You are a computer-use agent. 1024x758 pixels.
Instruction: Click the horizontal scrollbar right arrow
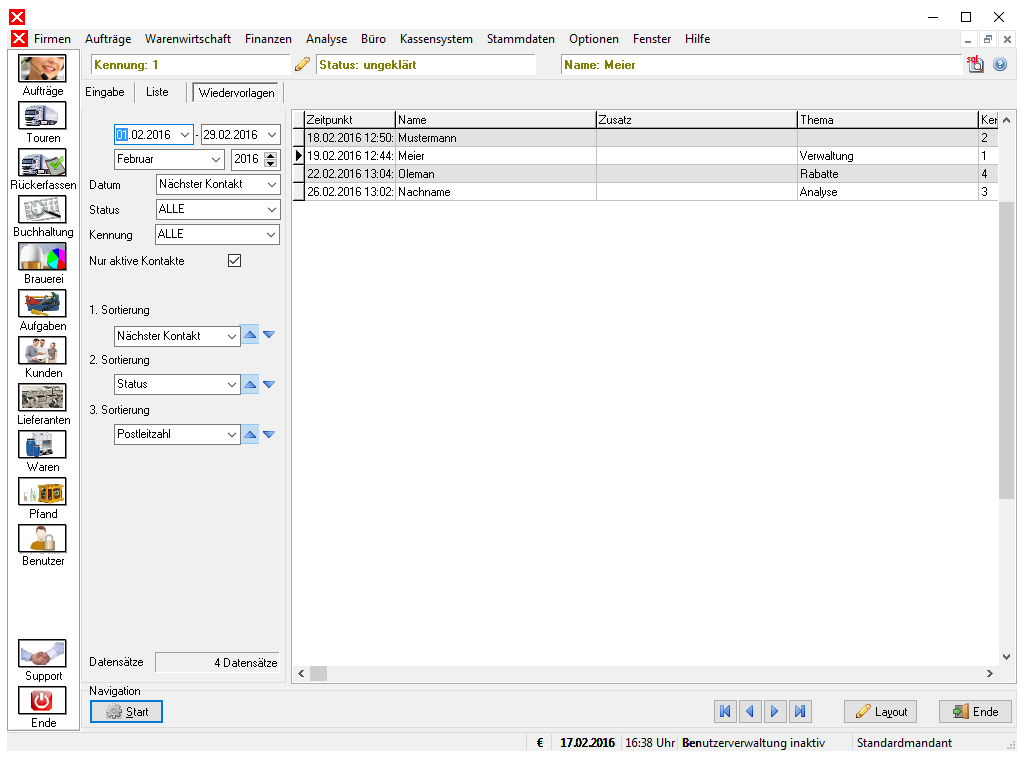click(x=990, y=673)
